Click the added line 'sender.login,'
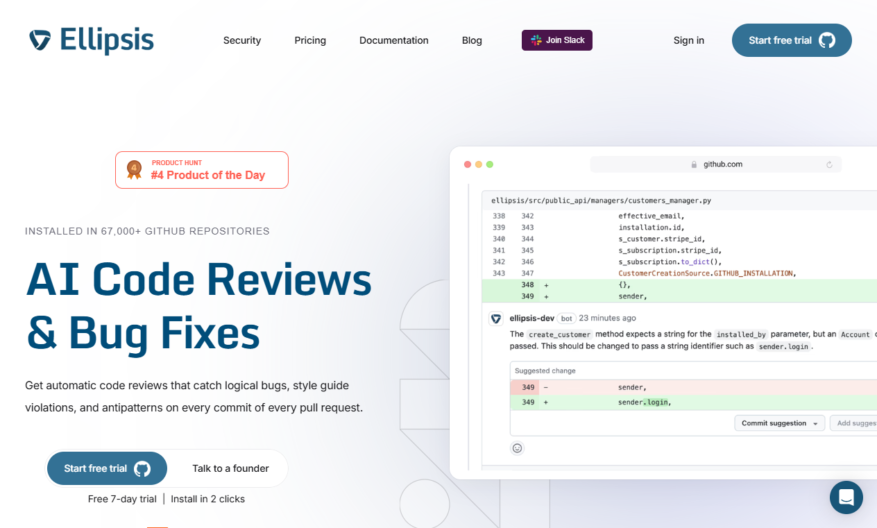The width and height of the screenshot is (877, 528). click(694, 402)
